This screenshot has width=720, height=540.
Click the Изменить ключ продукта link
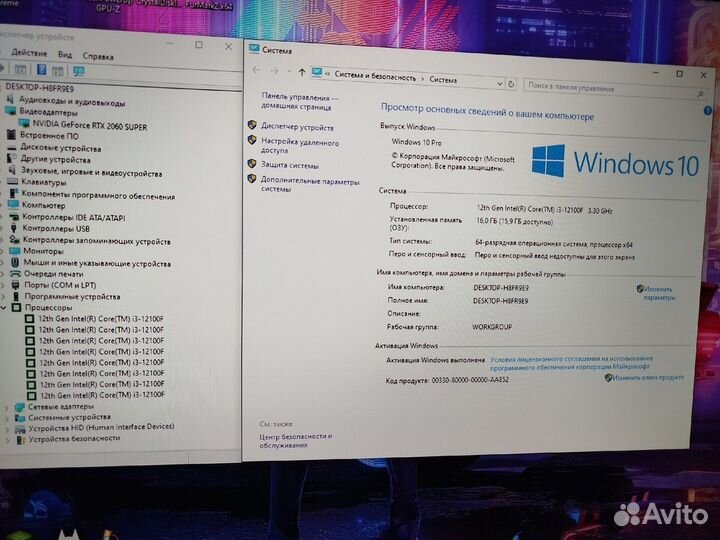[x=647, y=377]
